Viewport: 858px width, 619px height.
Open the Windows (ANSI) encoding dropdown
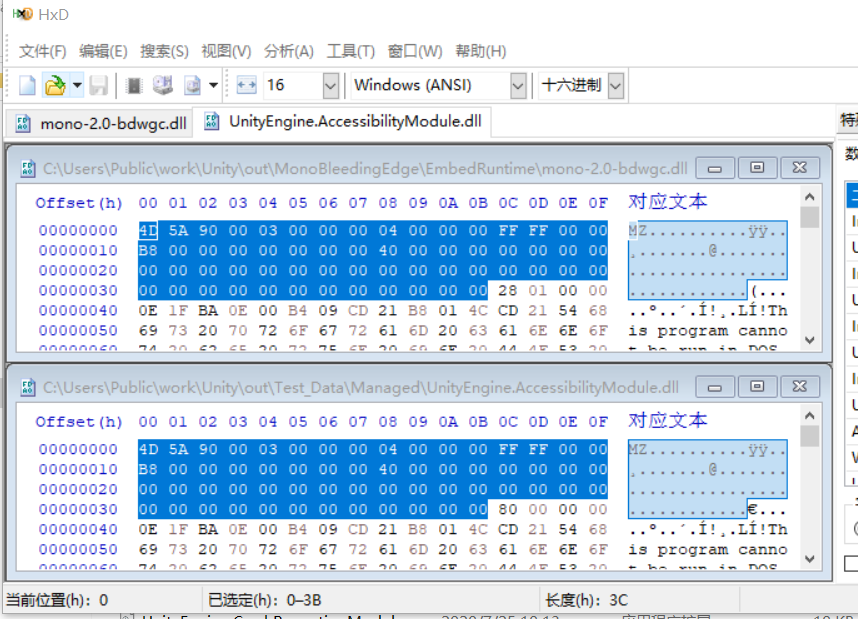(517, 86)
